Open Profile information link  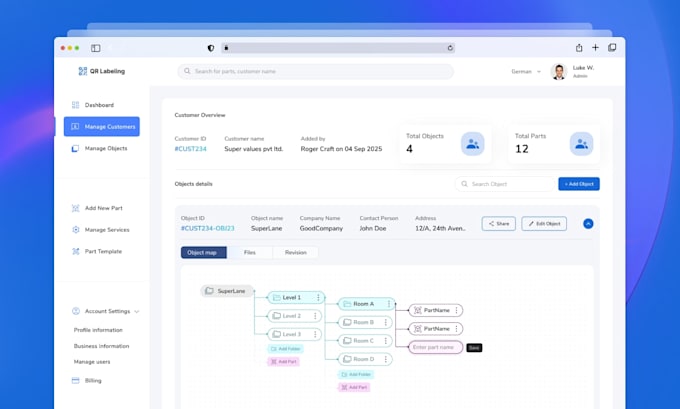98,330
